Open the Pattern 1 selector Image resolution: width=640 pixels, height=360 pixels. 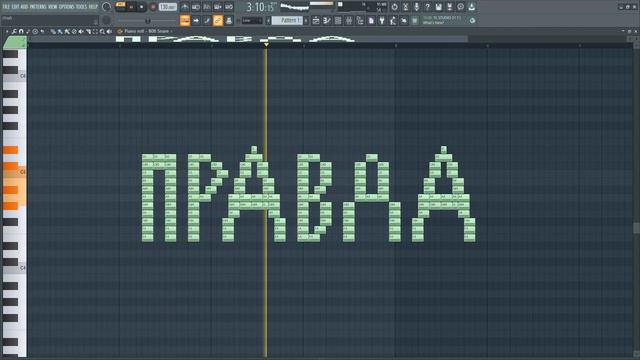tap(288, 20)
